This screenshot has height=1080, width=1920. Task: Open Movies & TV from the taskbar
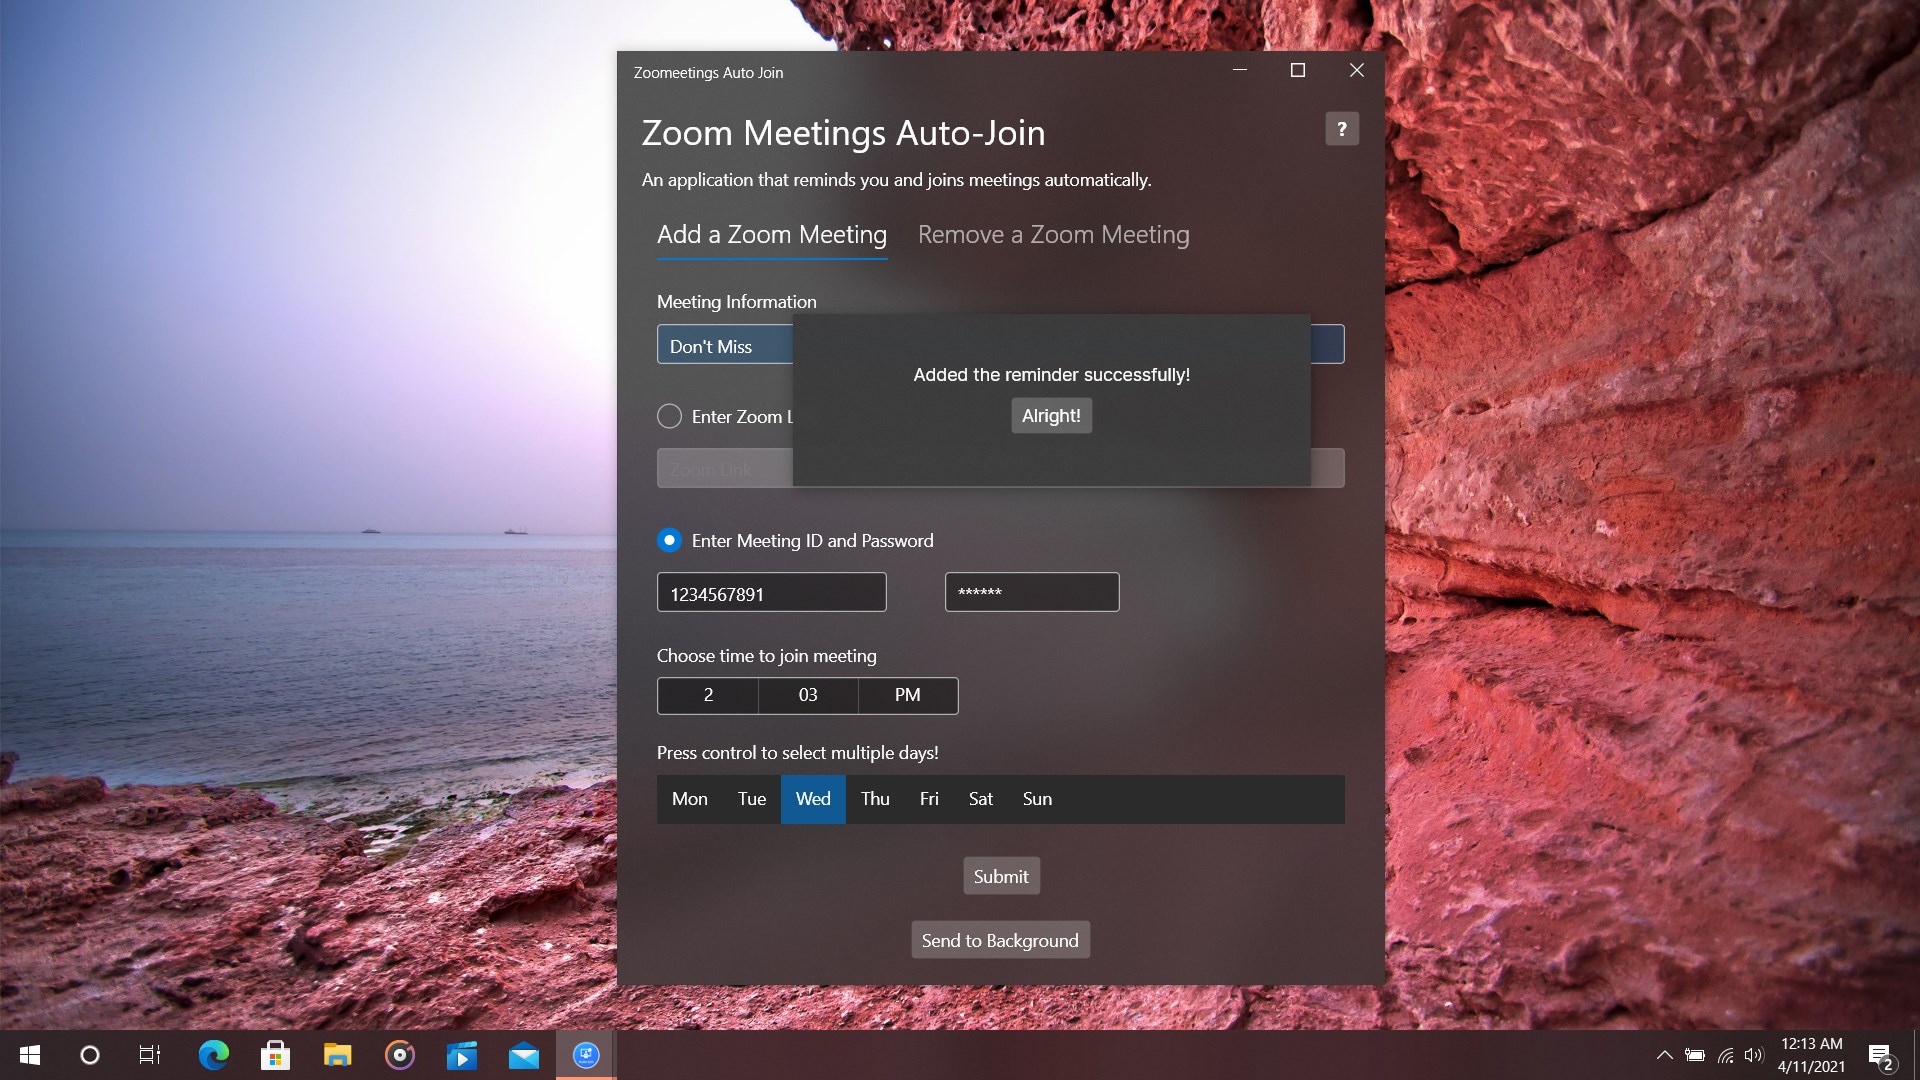(462, 1054)
